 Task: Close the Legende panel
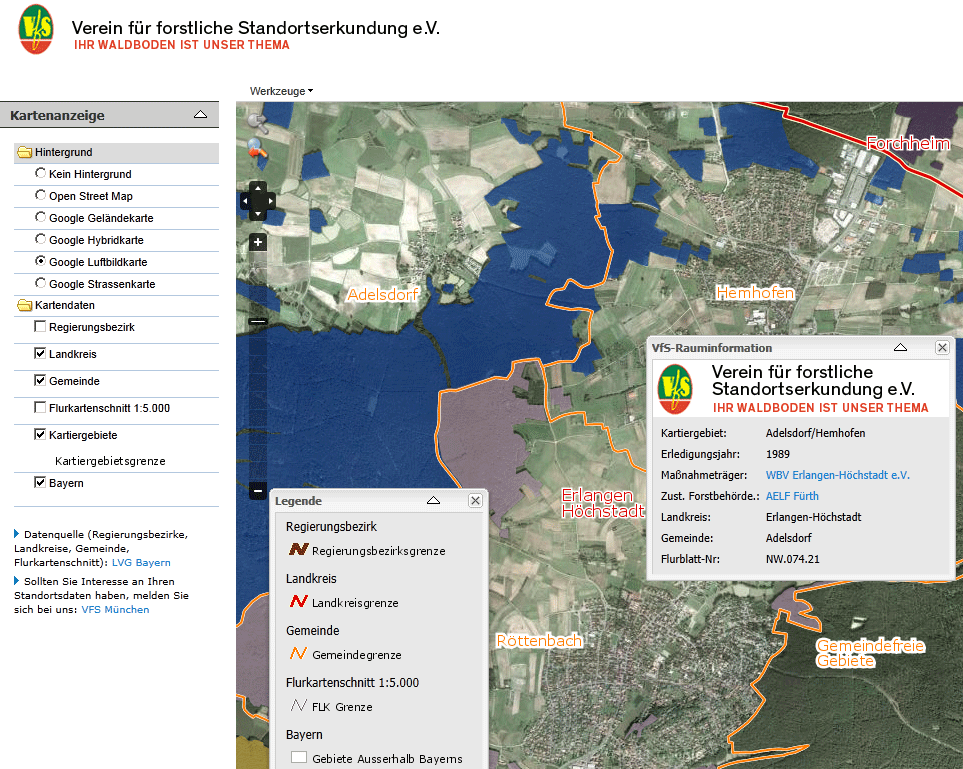(475, 501)
